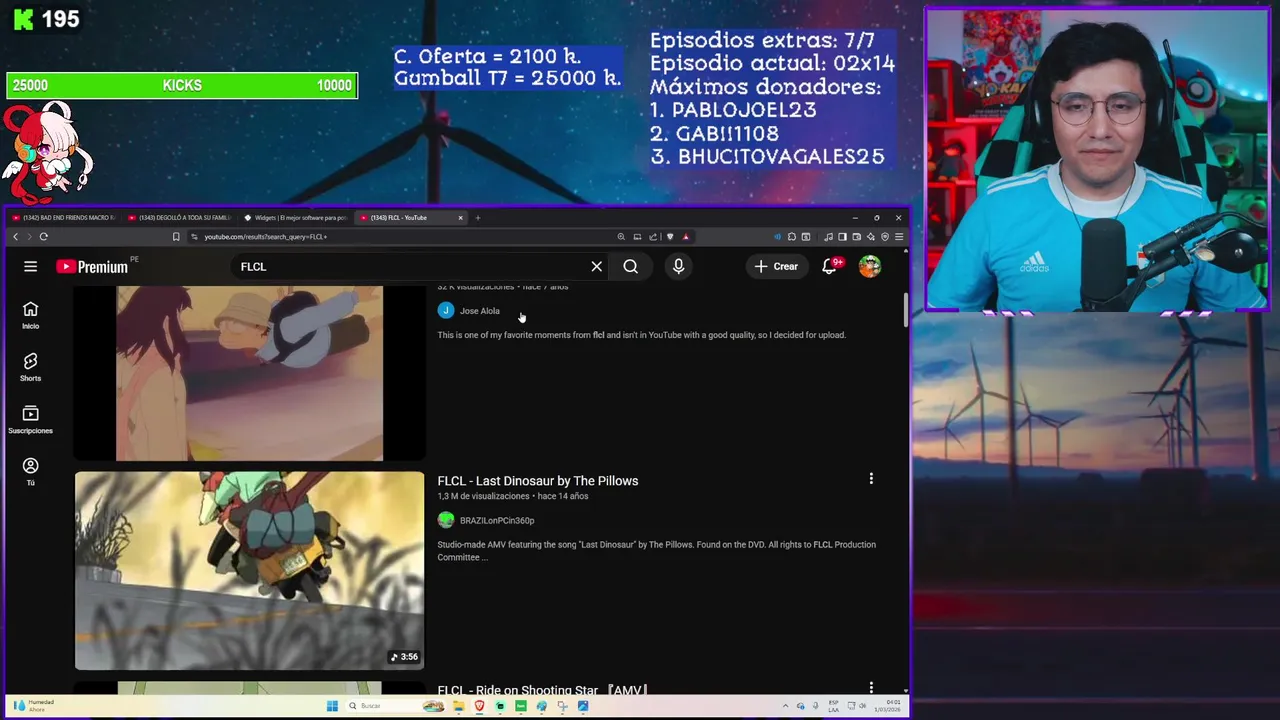This screenshot has width=1280, height=720.
Task: Click the KICKS goal progress bar
Action: tap(182, 85)
